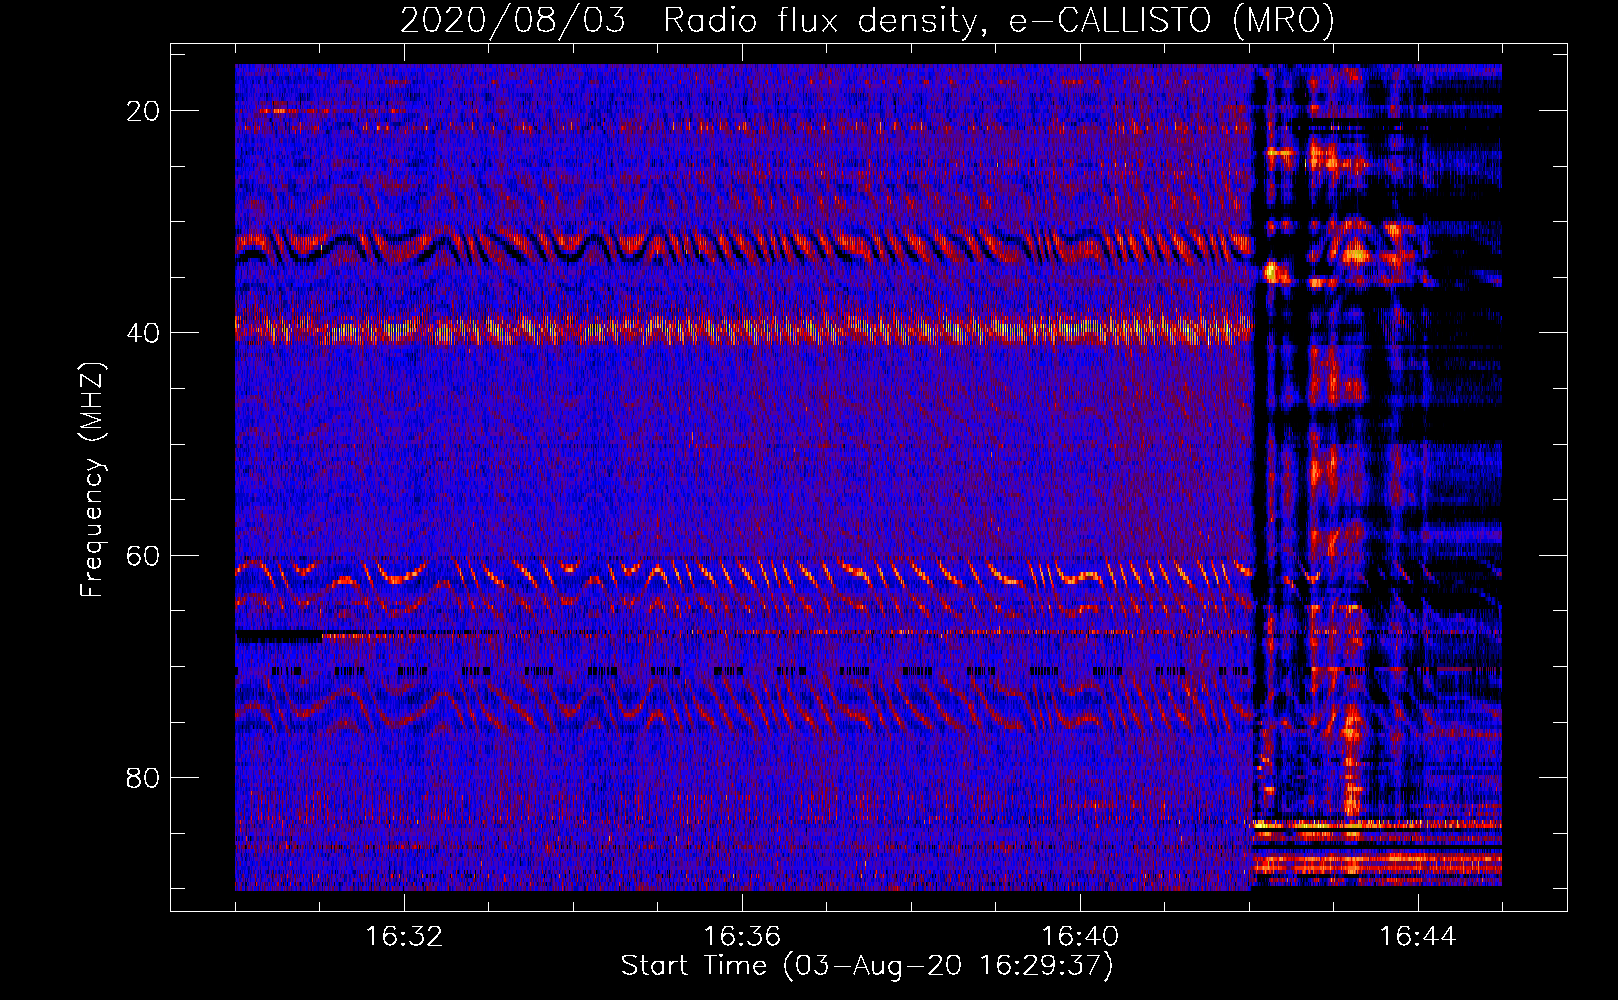Click the "Start Time (03-Aug-20 16:29:37)" x-axis label

pyautogui.click(x=867, y=966)
